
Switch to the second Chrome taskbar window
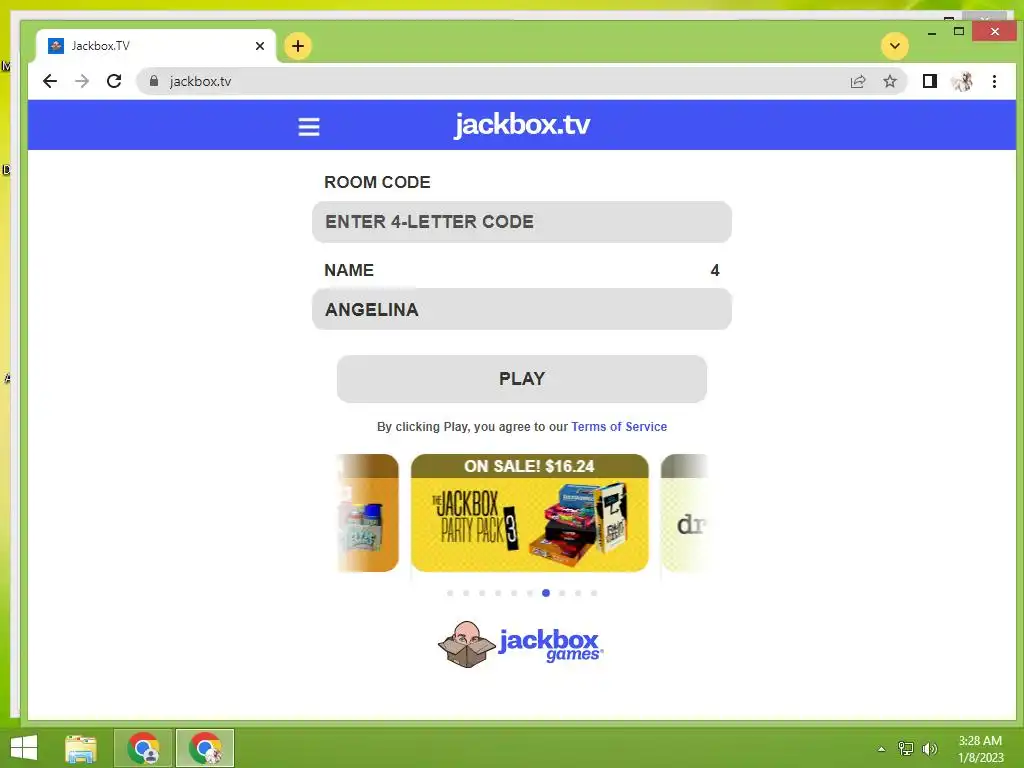[205, 748]
